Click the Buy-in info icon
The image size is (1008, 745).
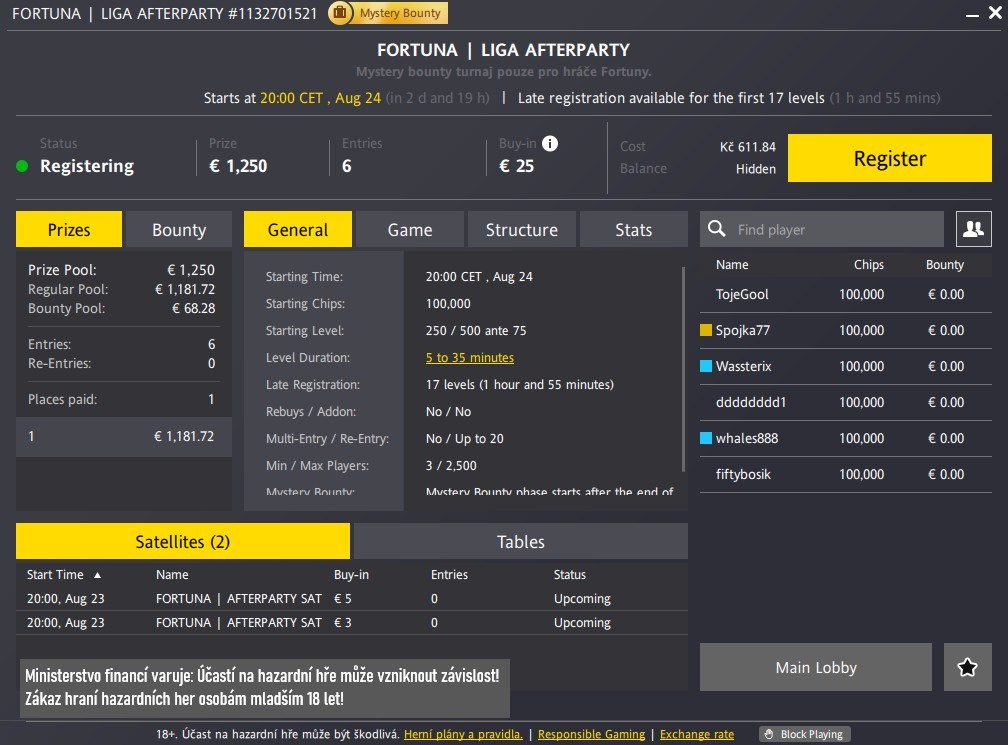pyautogui.click(x=550, y=144)
